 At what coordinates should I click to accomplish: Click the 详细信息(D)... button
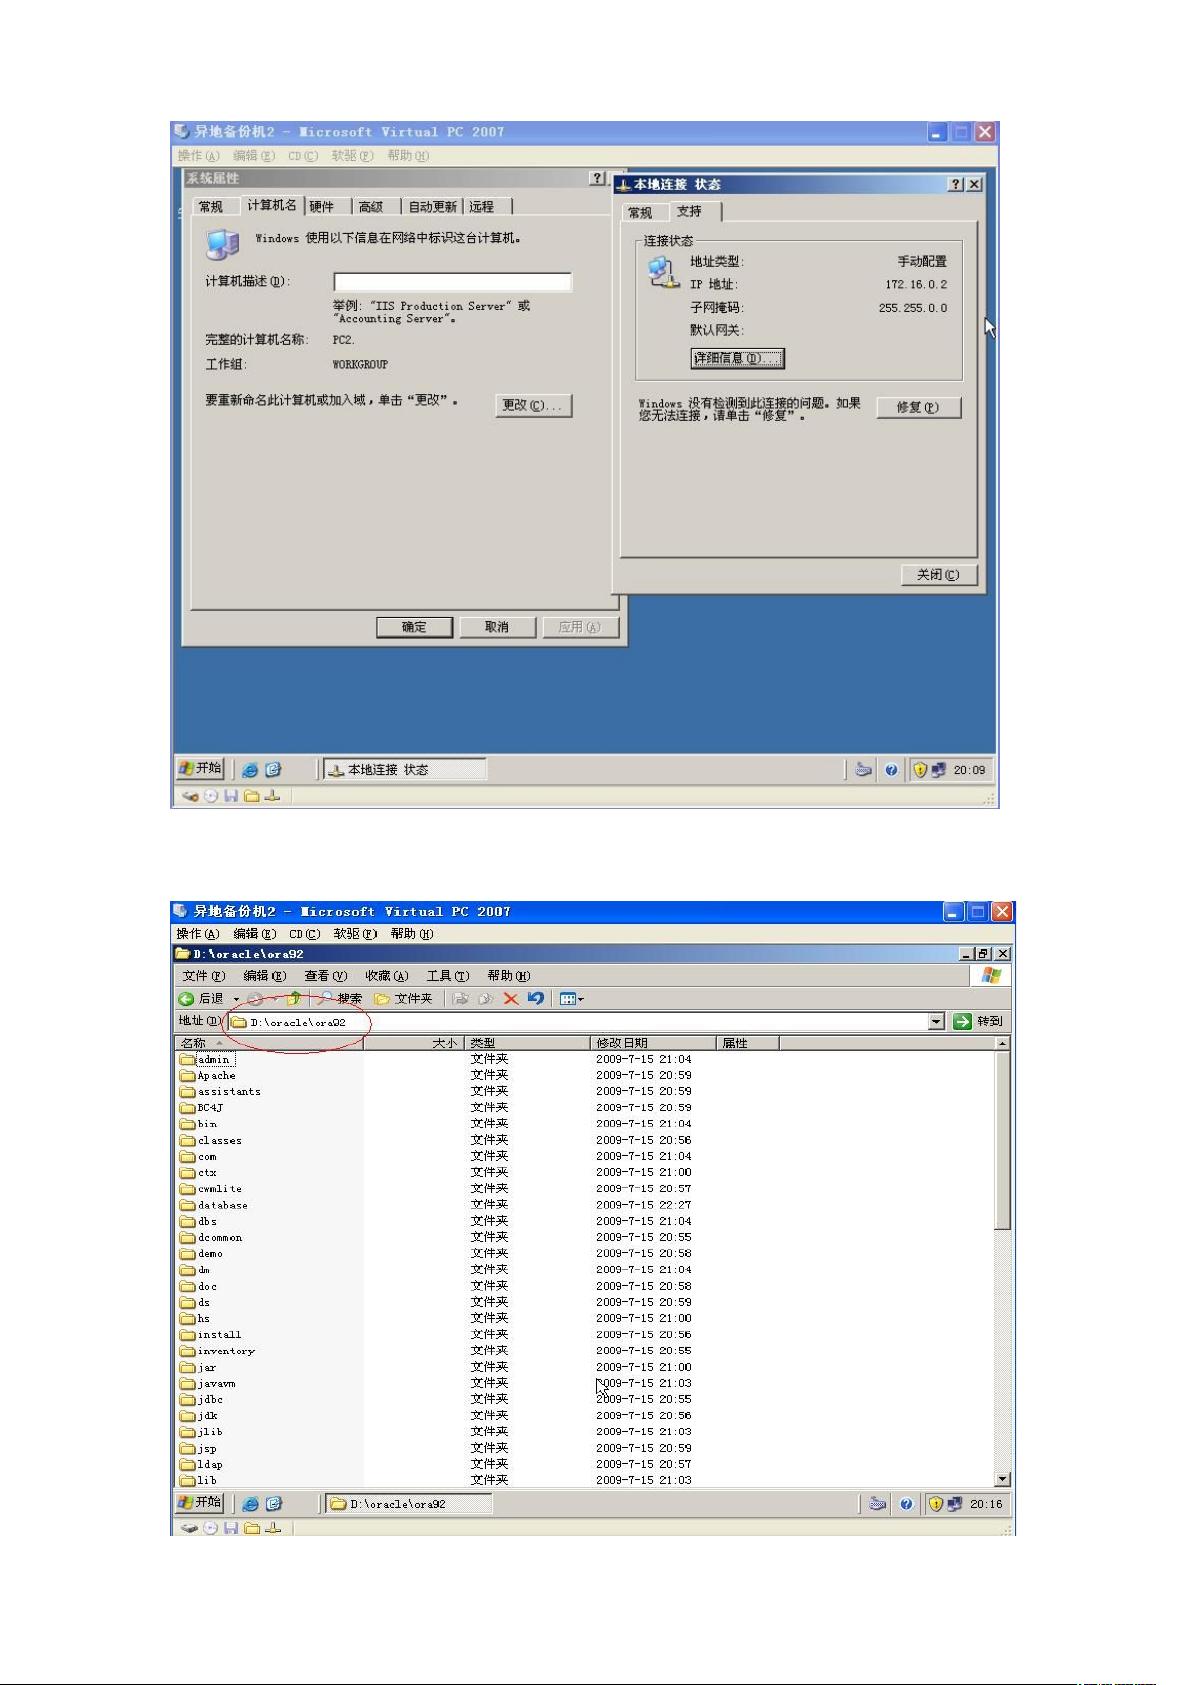point(737,358)
